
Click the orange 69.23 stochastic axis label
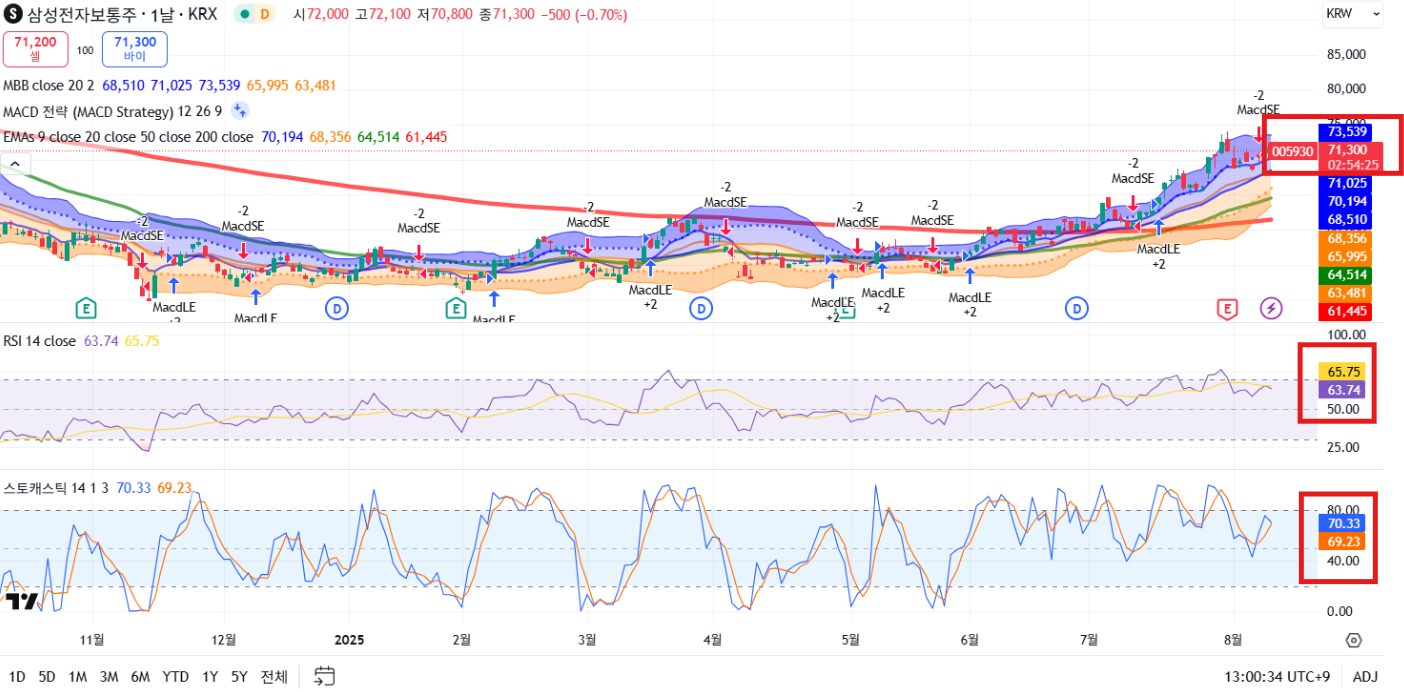pyautogui.click(x=1344, y=541)
